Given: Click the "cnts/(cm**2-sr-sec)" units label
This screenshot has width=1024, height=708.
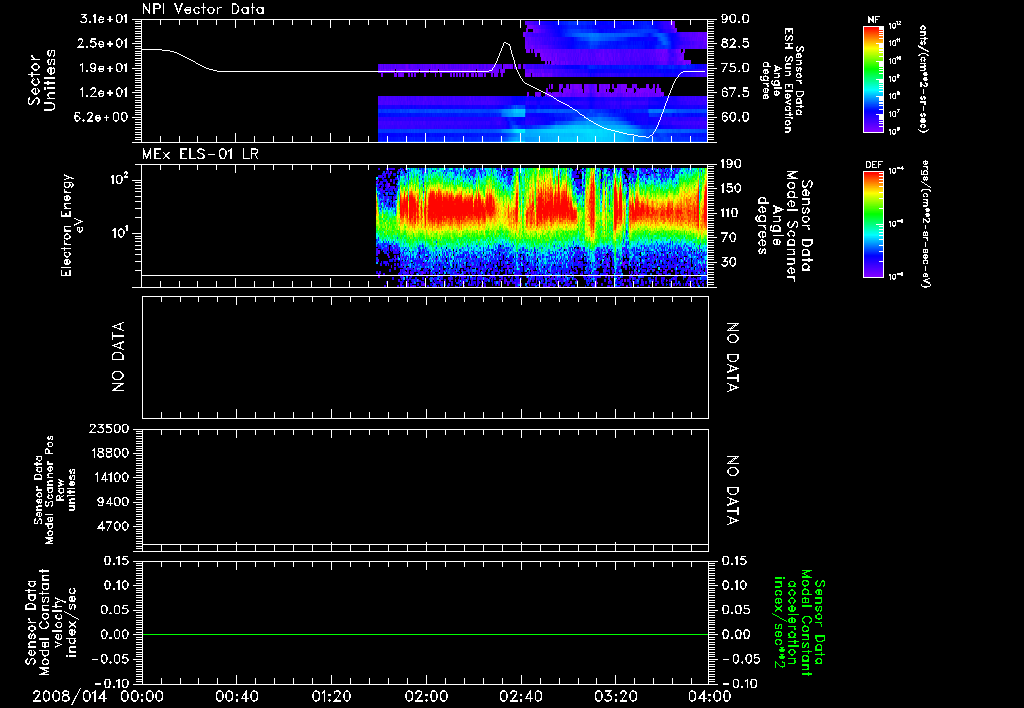Looking at the screenshot, I should [x=923, y=79].
